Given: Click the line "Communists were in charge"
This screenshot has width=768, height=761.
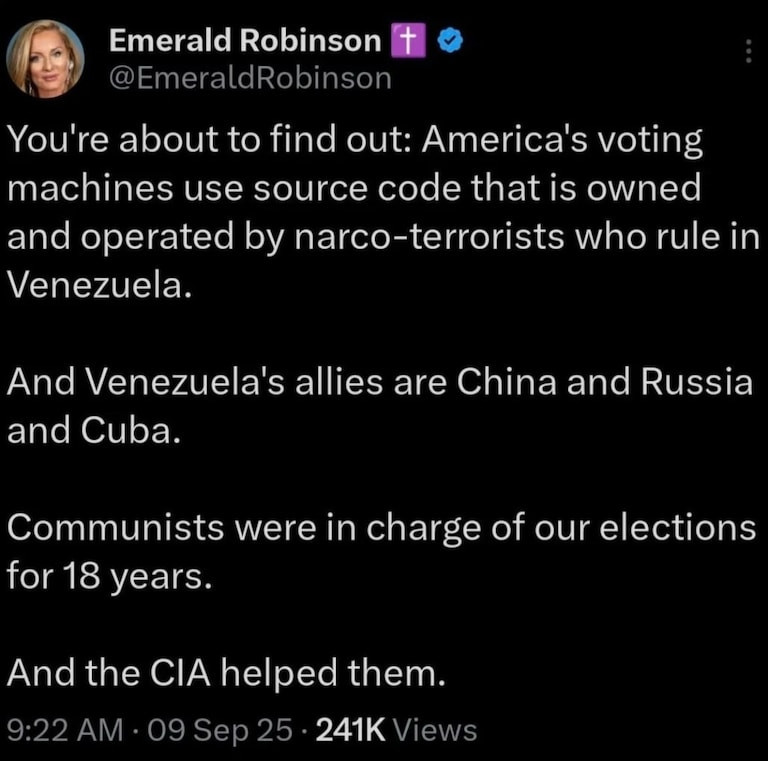Looking at the screenshot, I should [380, 529].
